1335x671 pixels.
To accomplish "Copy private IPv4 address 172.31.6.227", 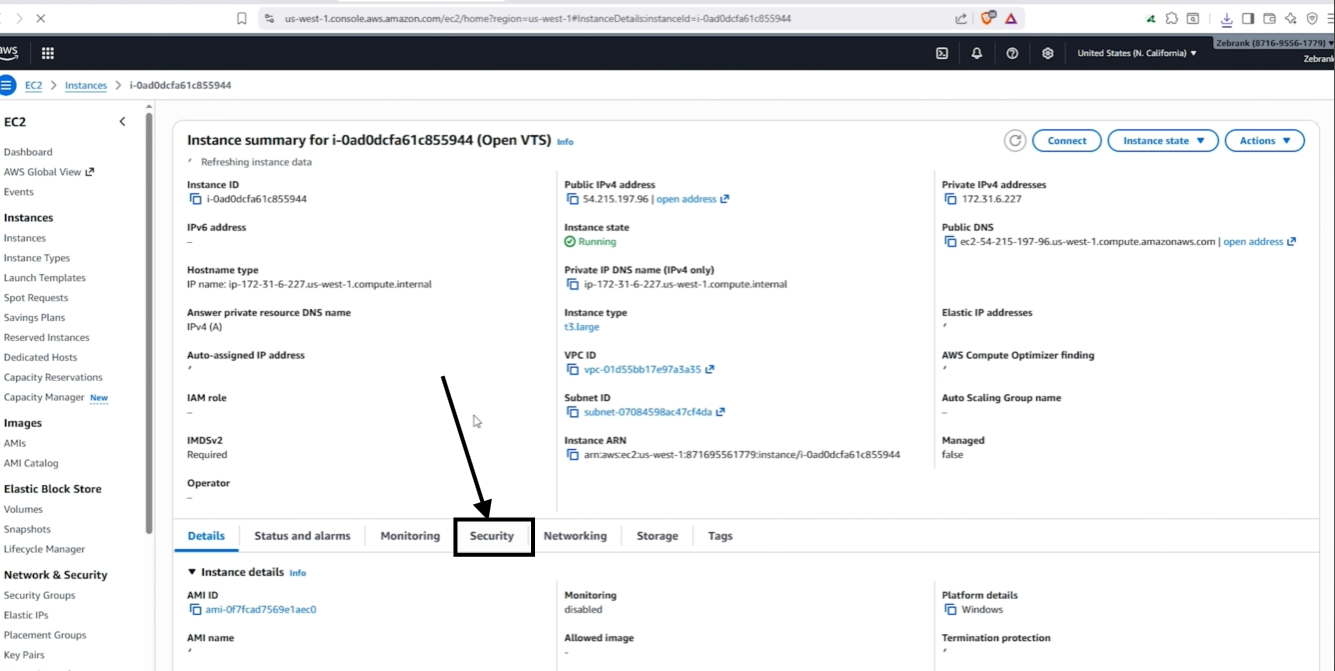I will (950, 199).
